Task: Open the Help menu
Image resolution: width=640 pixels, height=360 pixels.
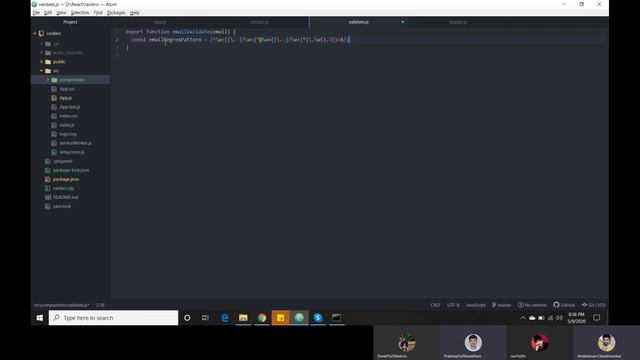Action: click(134, 13)
